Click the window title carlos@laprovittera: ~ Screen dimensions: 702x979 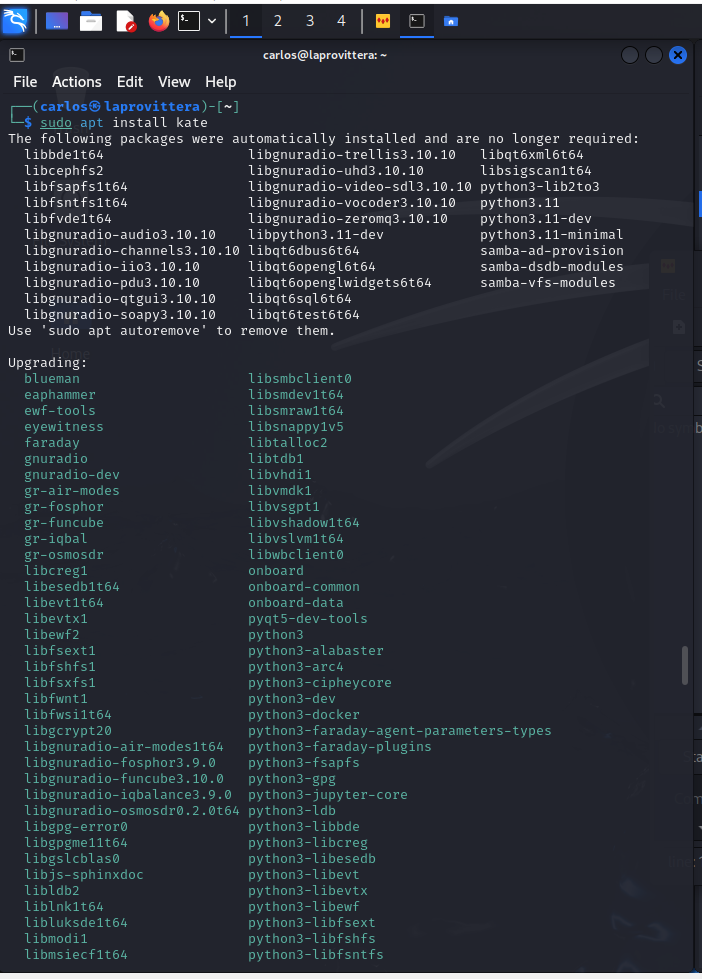[325, 55]
